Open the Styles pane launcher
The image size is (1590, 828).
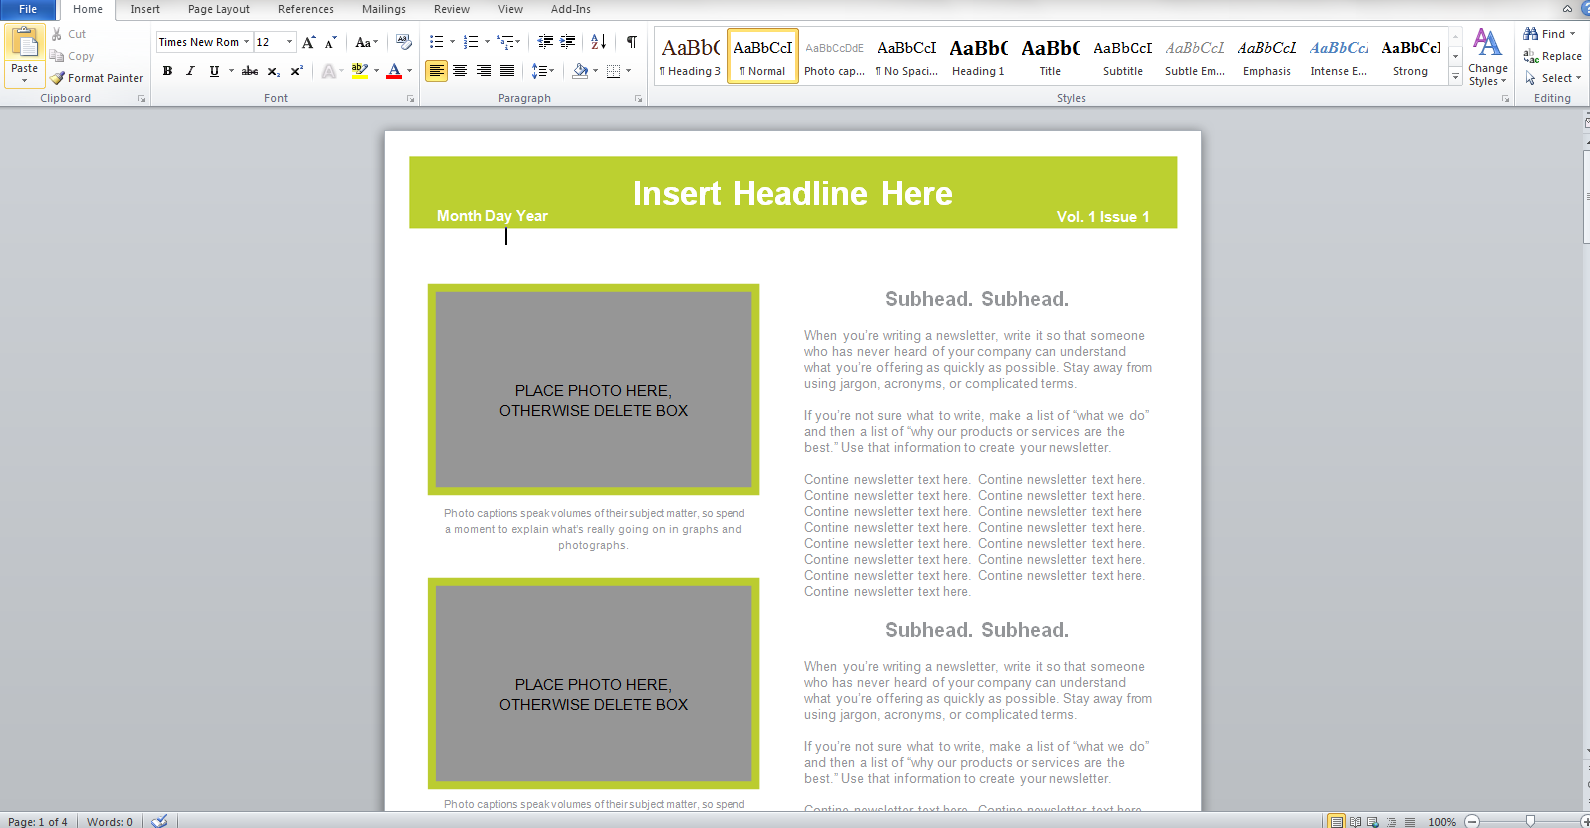click(1505, 99)
